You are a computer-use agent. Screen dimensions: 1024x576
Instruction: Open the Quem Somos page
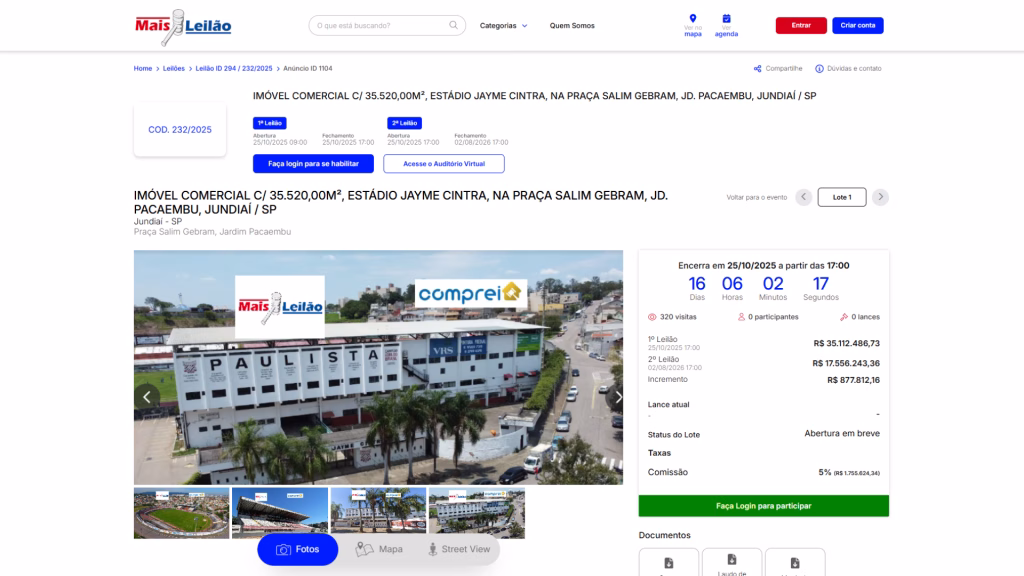(572, 25)
